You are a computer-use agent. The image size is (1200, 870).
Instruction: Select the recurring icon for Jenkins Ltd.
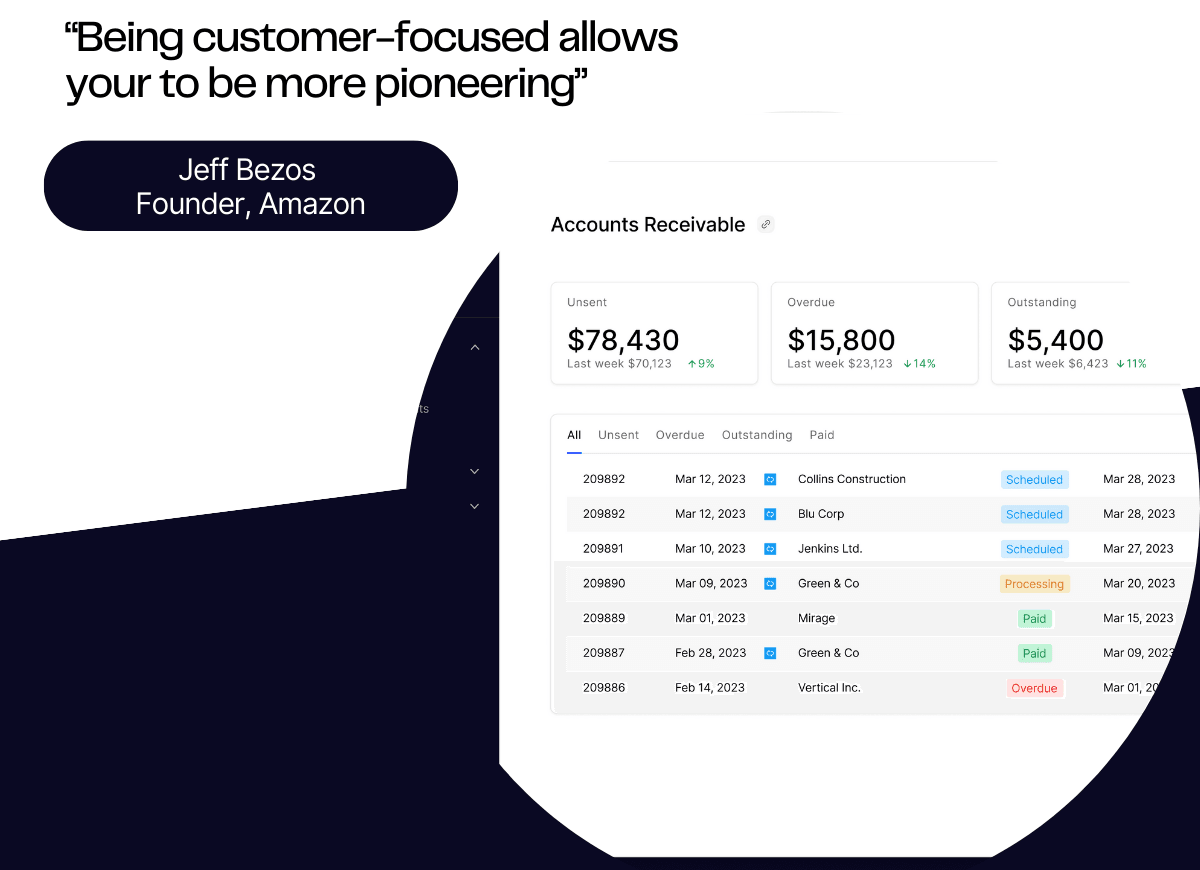click(770, 549)
